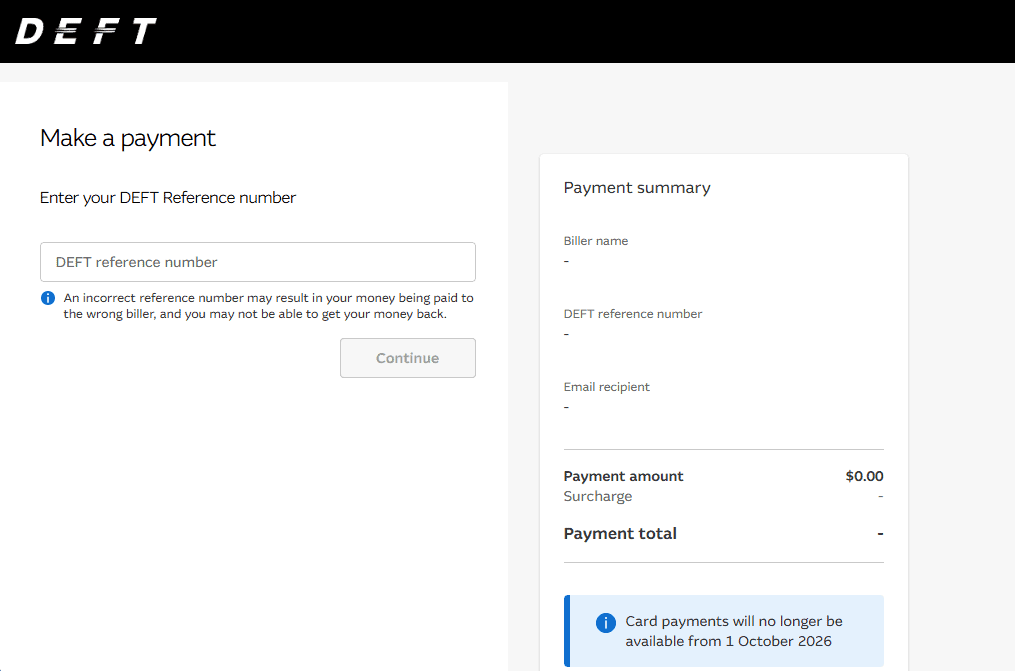
Task: Click the 'Payment amount' label
Action: 623,476
